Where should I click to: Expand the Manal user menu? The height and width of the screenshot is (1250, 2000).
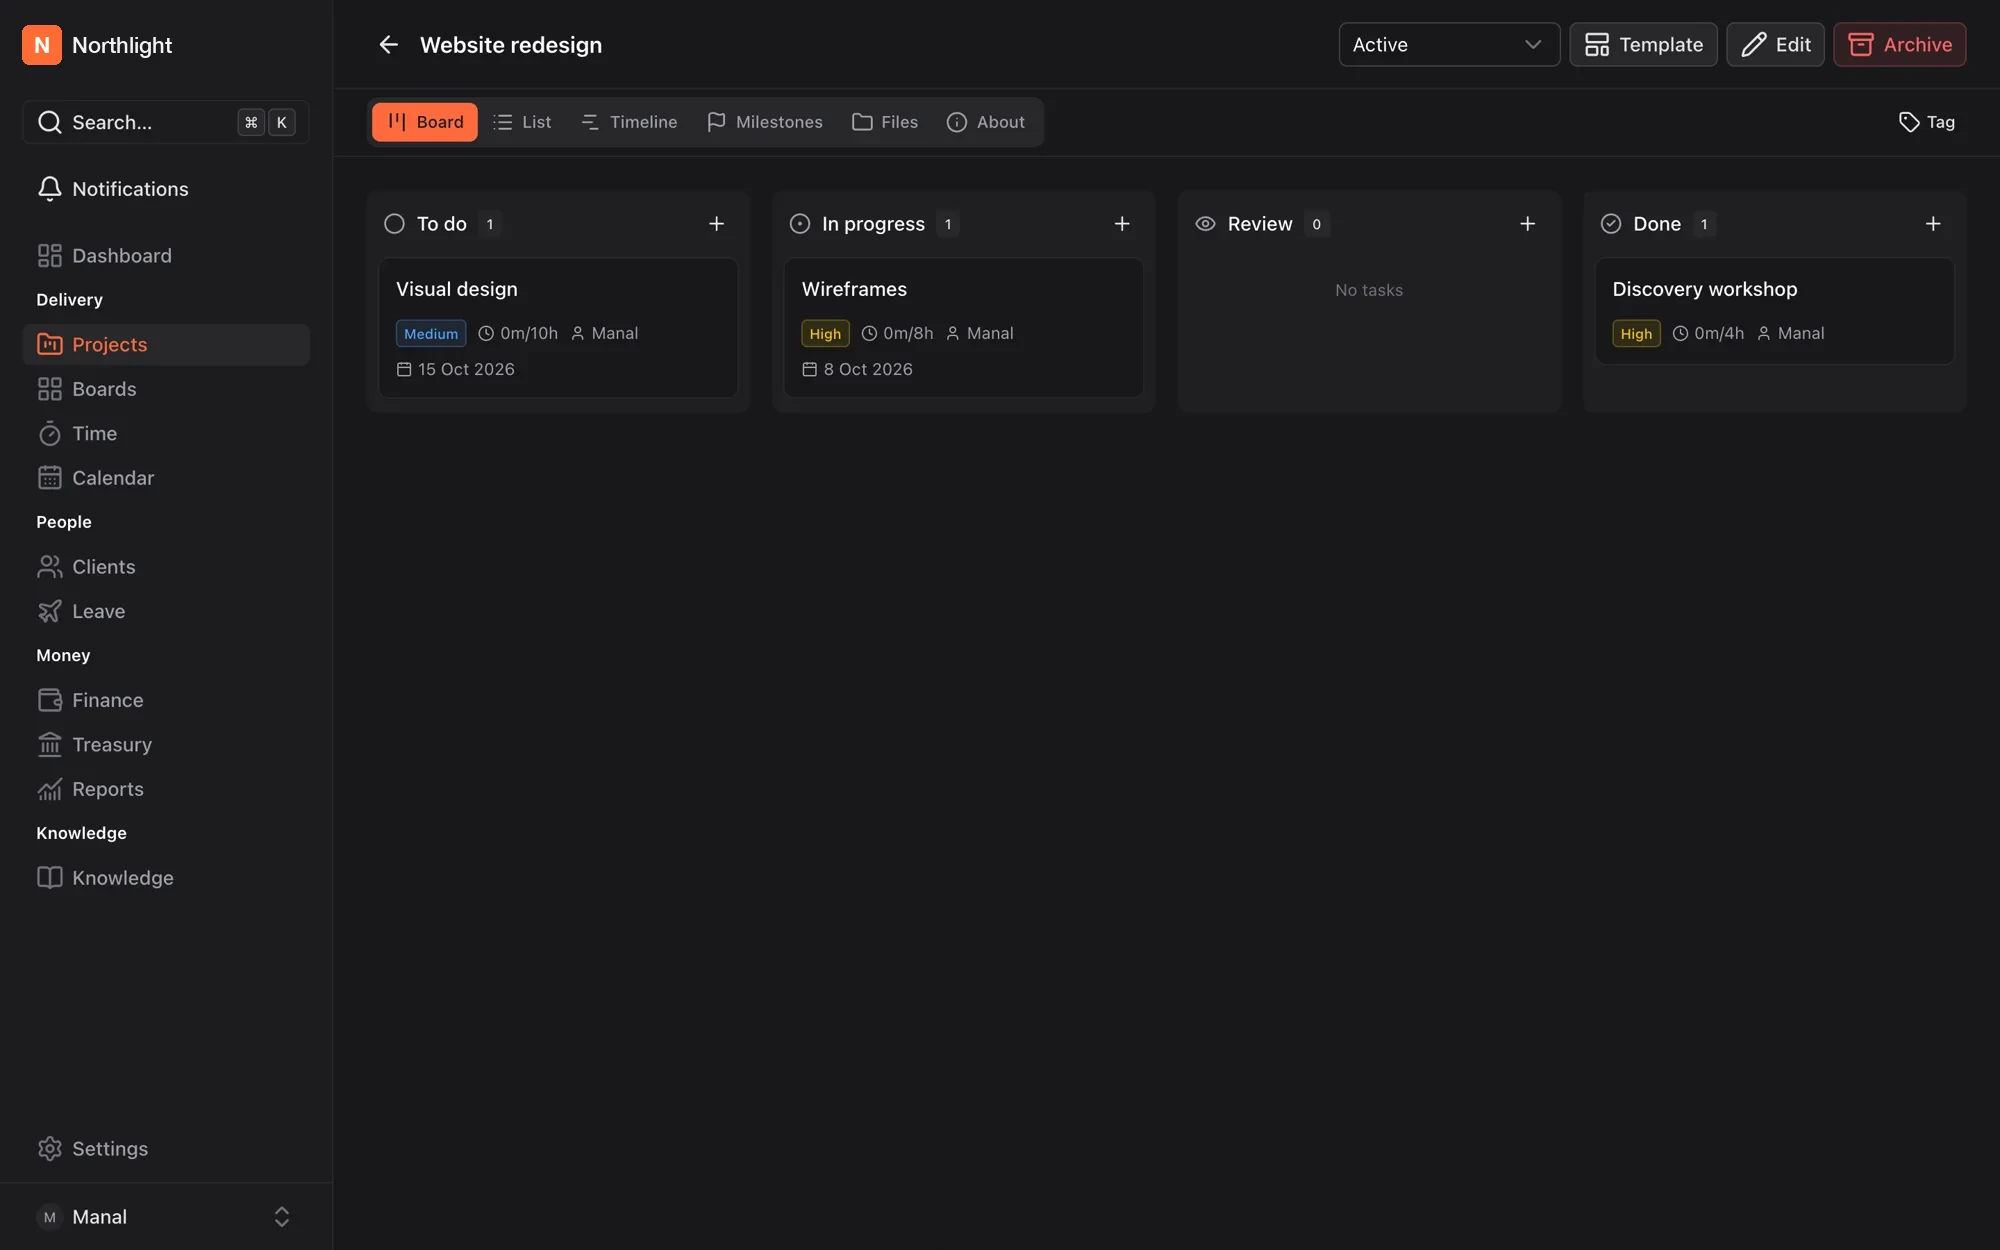(x=166, y=1217)
